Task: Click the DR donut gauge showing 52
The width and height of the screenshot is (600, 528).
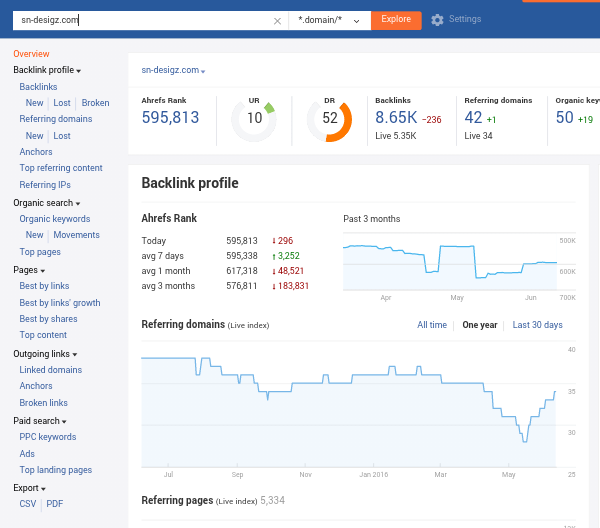Action: tap(329, 119)
